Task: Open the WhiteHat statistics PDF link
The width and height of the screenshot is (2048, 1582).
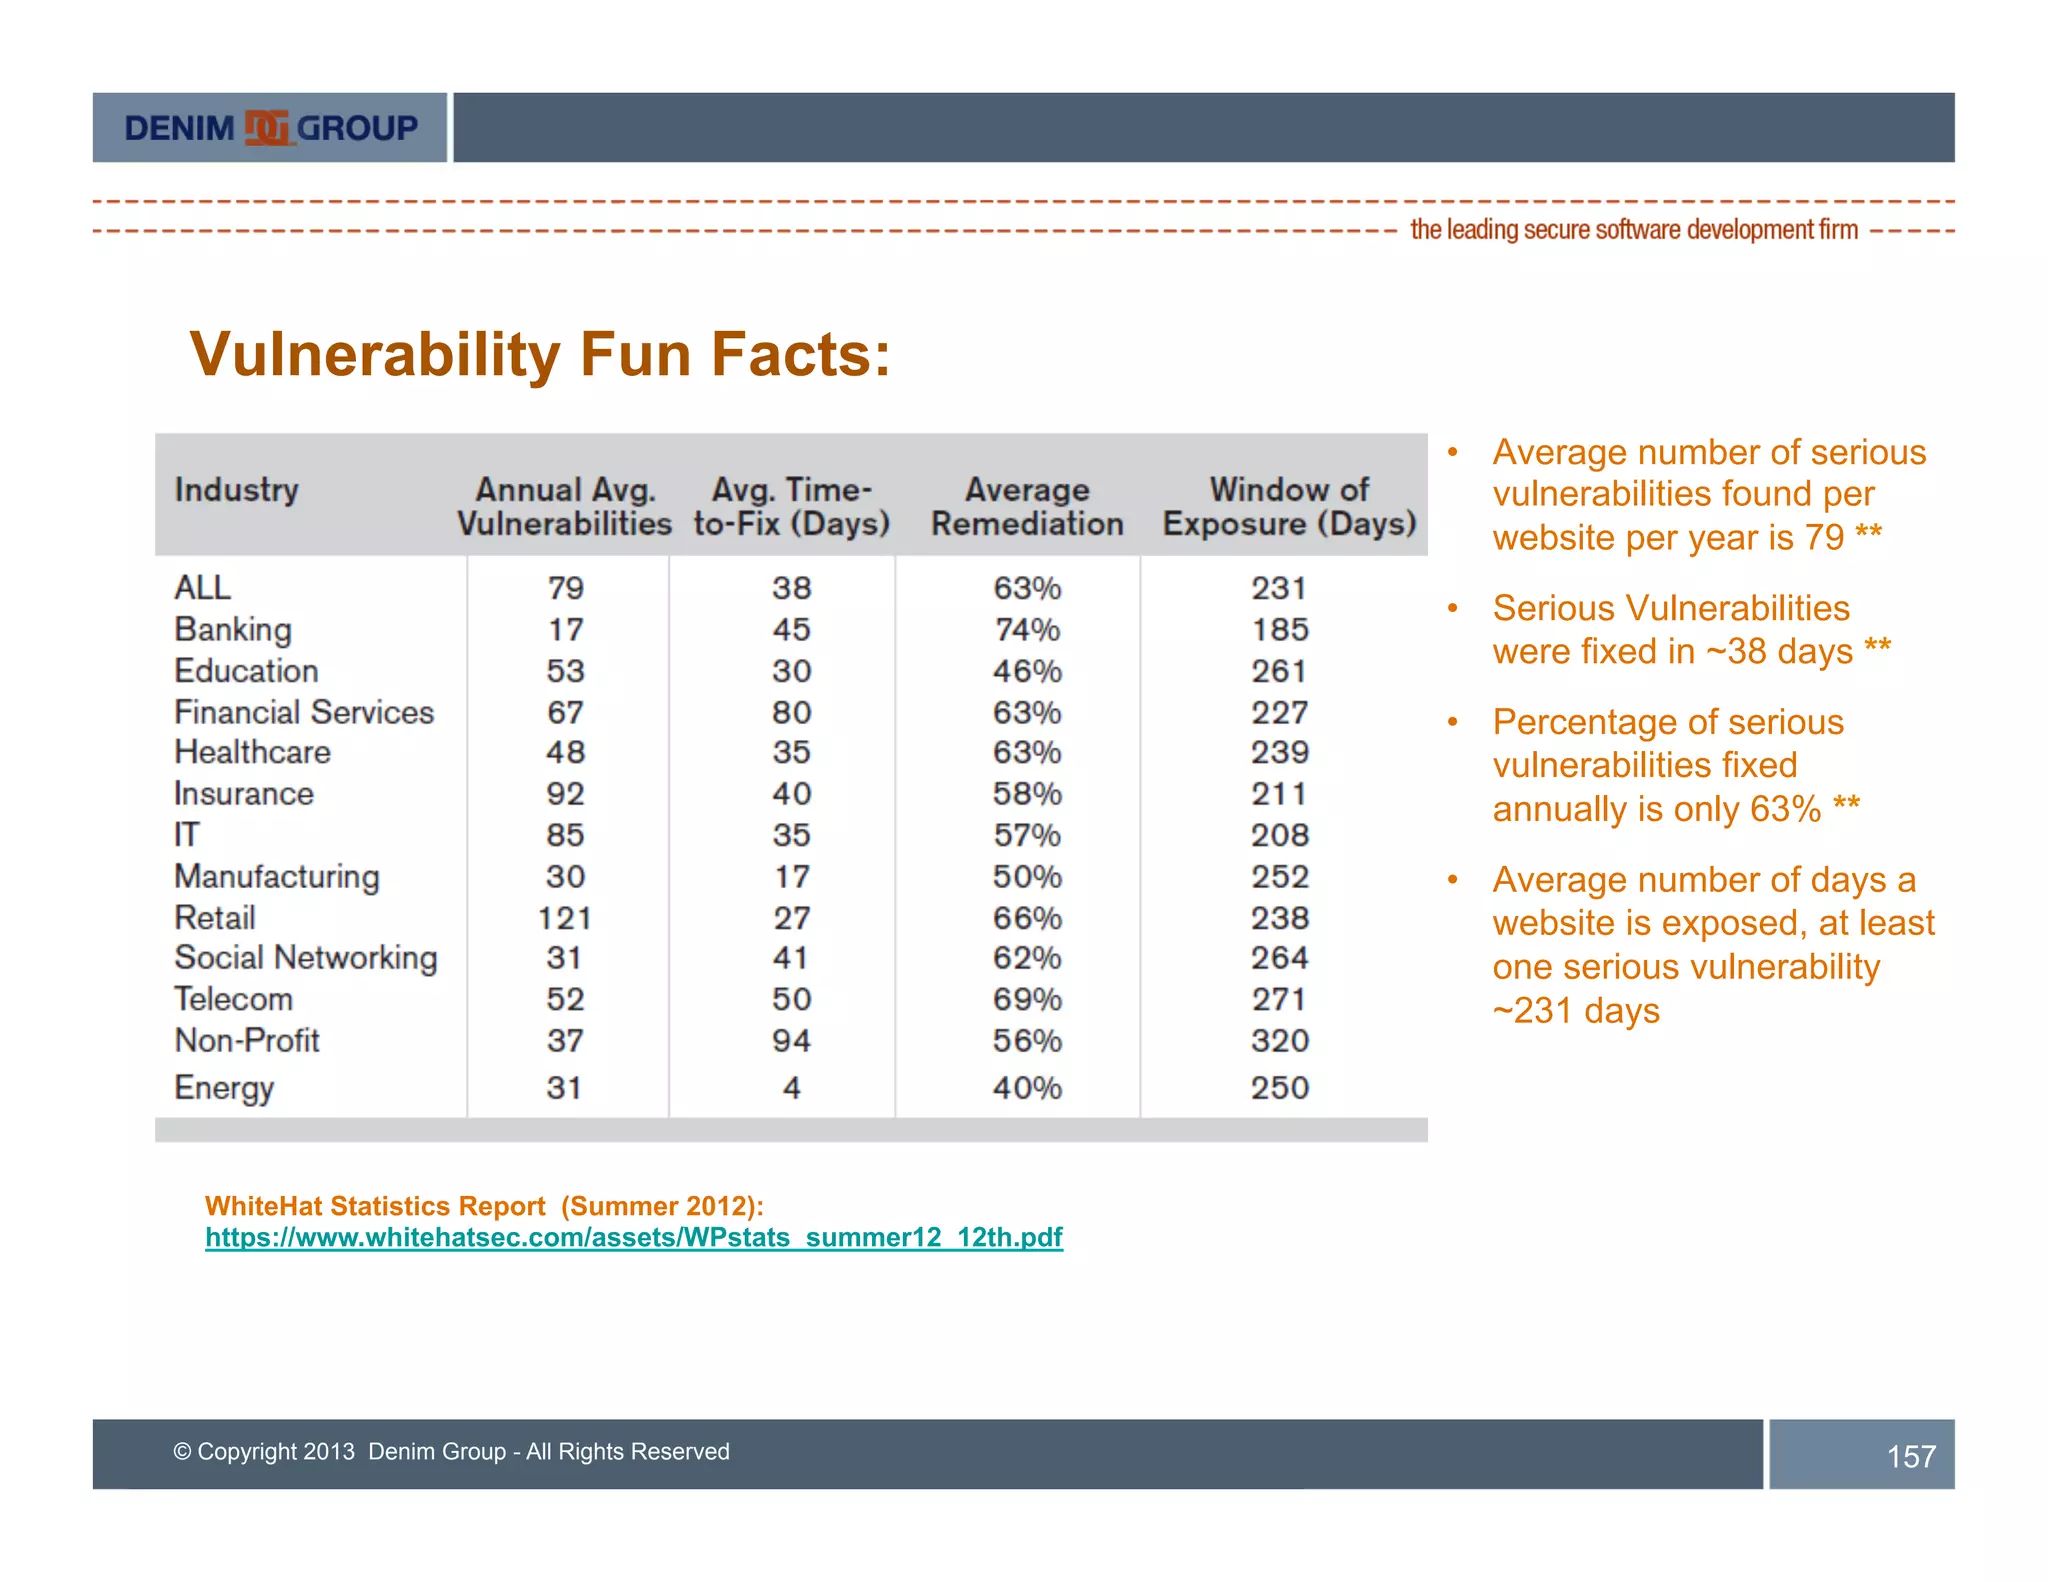Action: click(x=633, y=1237)
